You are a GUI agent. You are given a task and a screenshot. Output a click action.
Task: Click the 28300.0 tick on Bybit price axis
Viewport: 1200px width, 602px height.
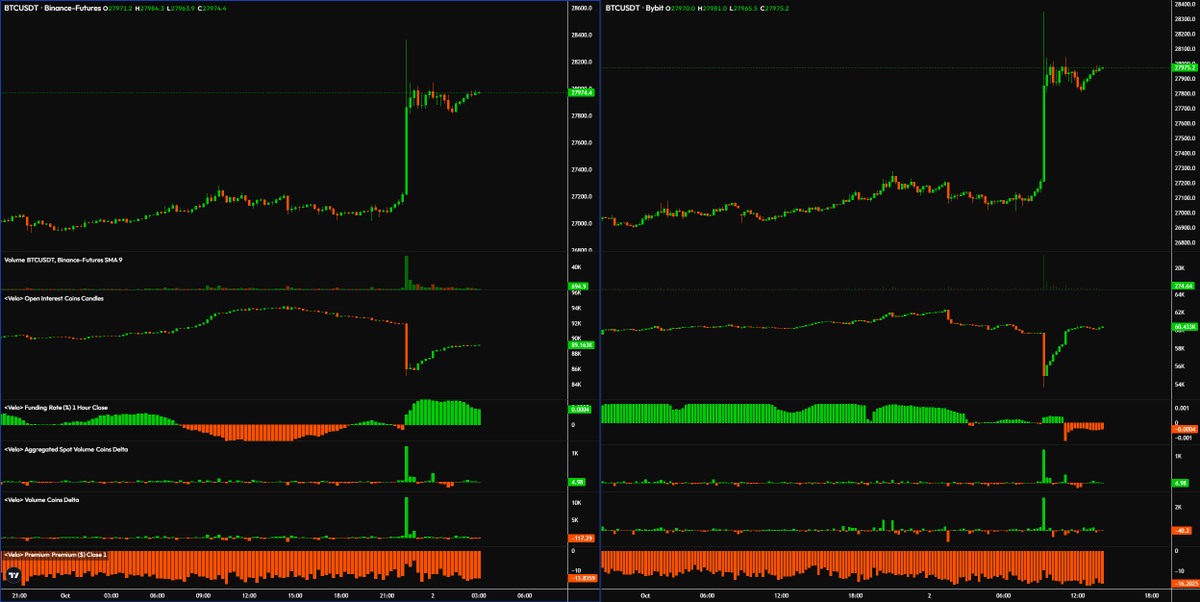1186,19
